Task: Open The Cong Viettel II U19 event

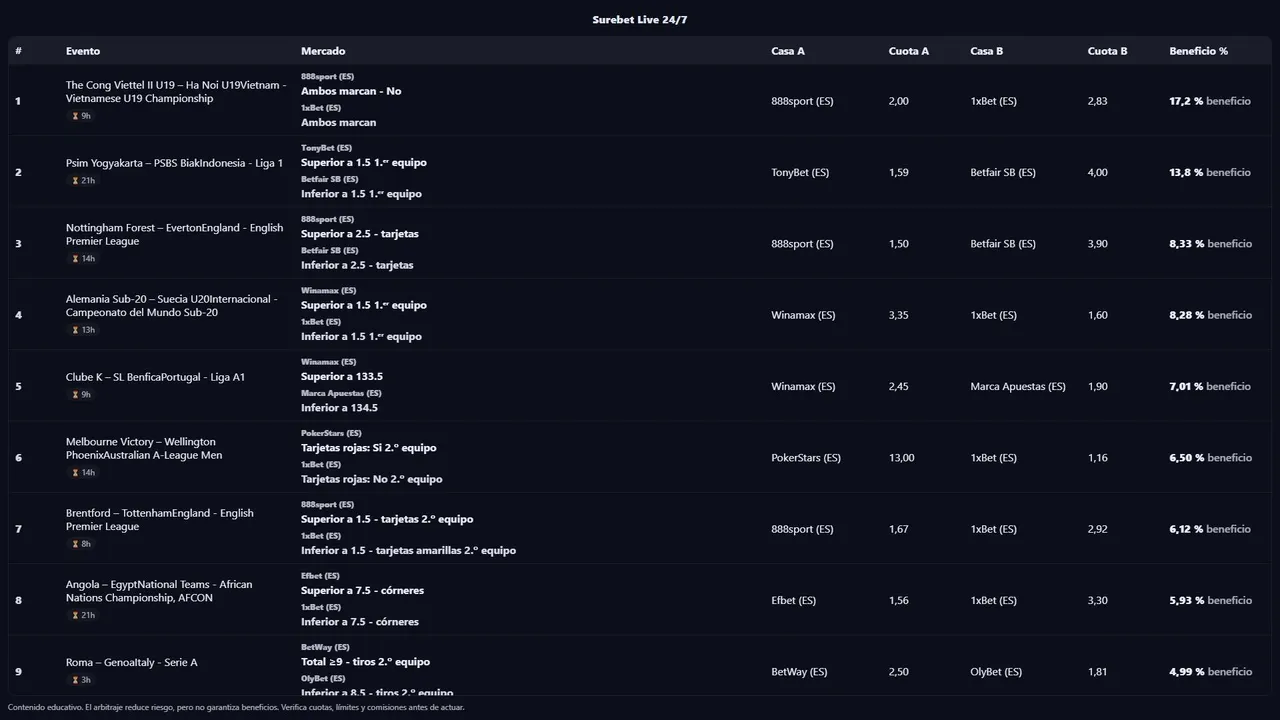Action: tap(175, 92)
